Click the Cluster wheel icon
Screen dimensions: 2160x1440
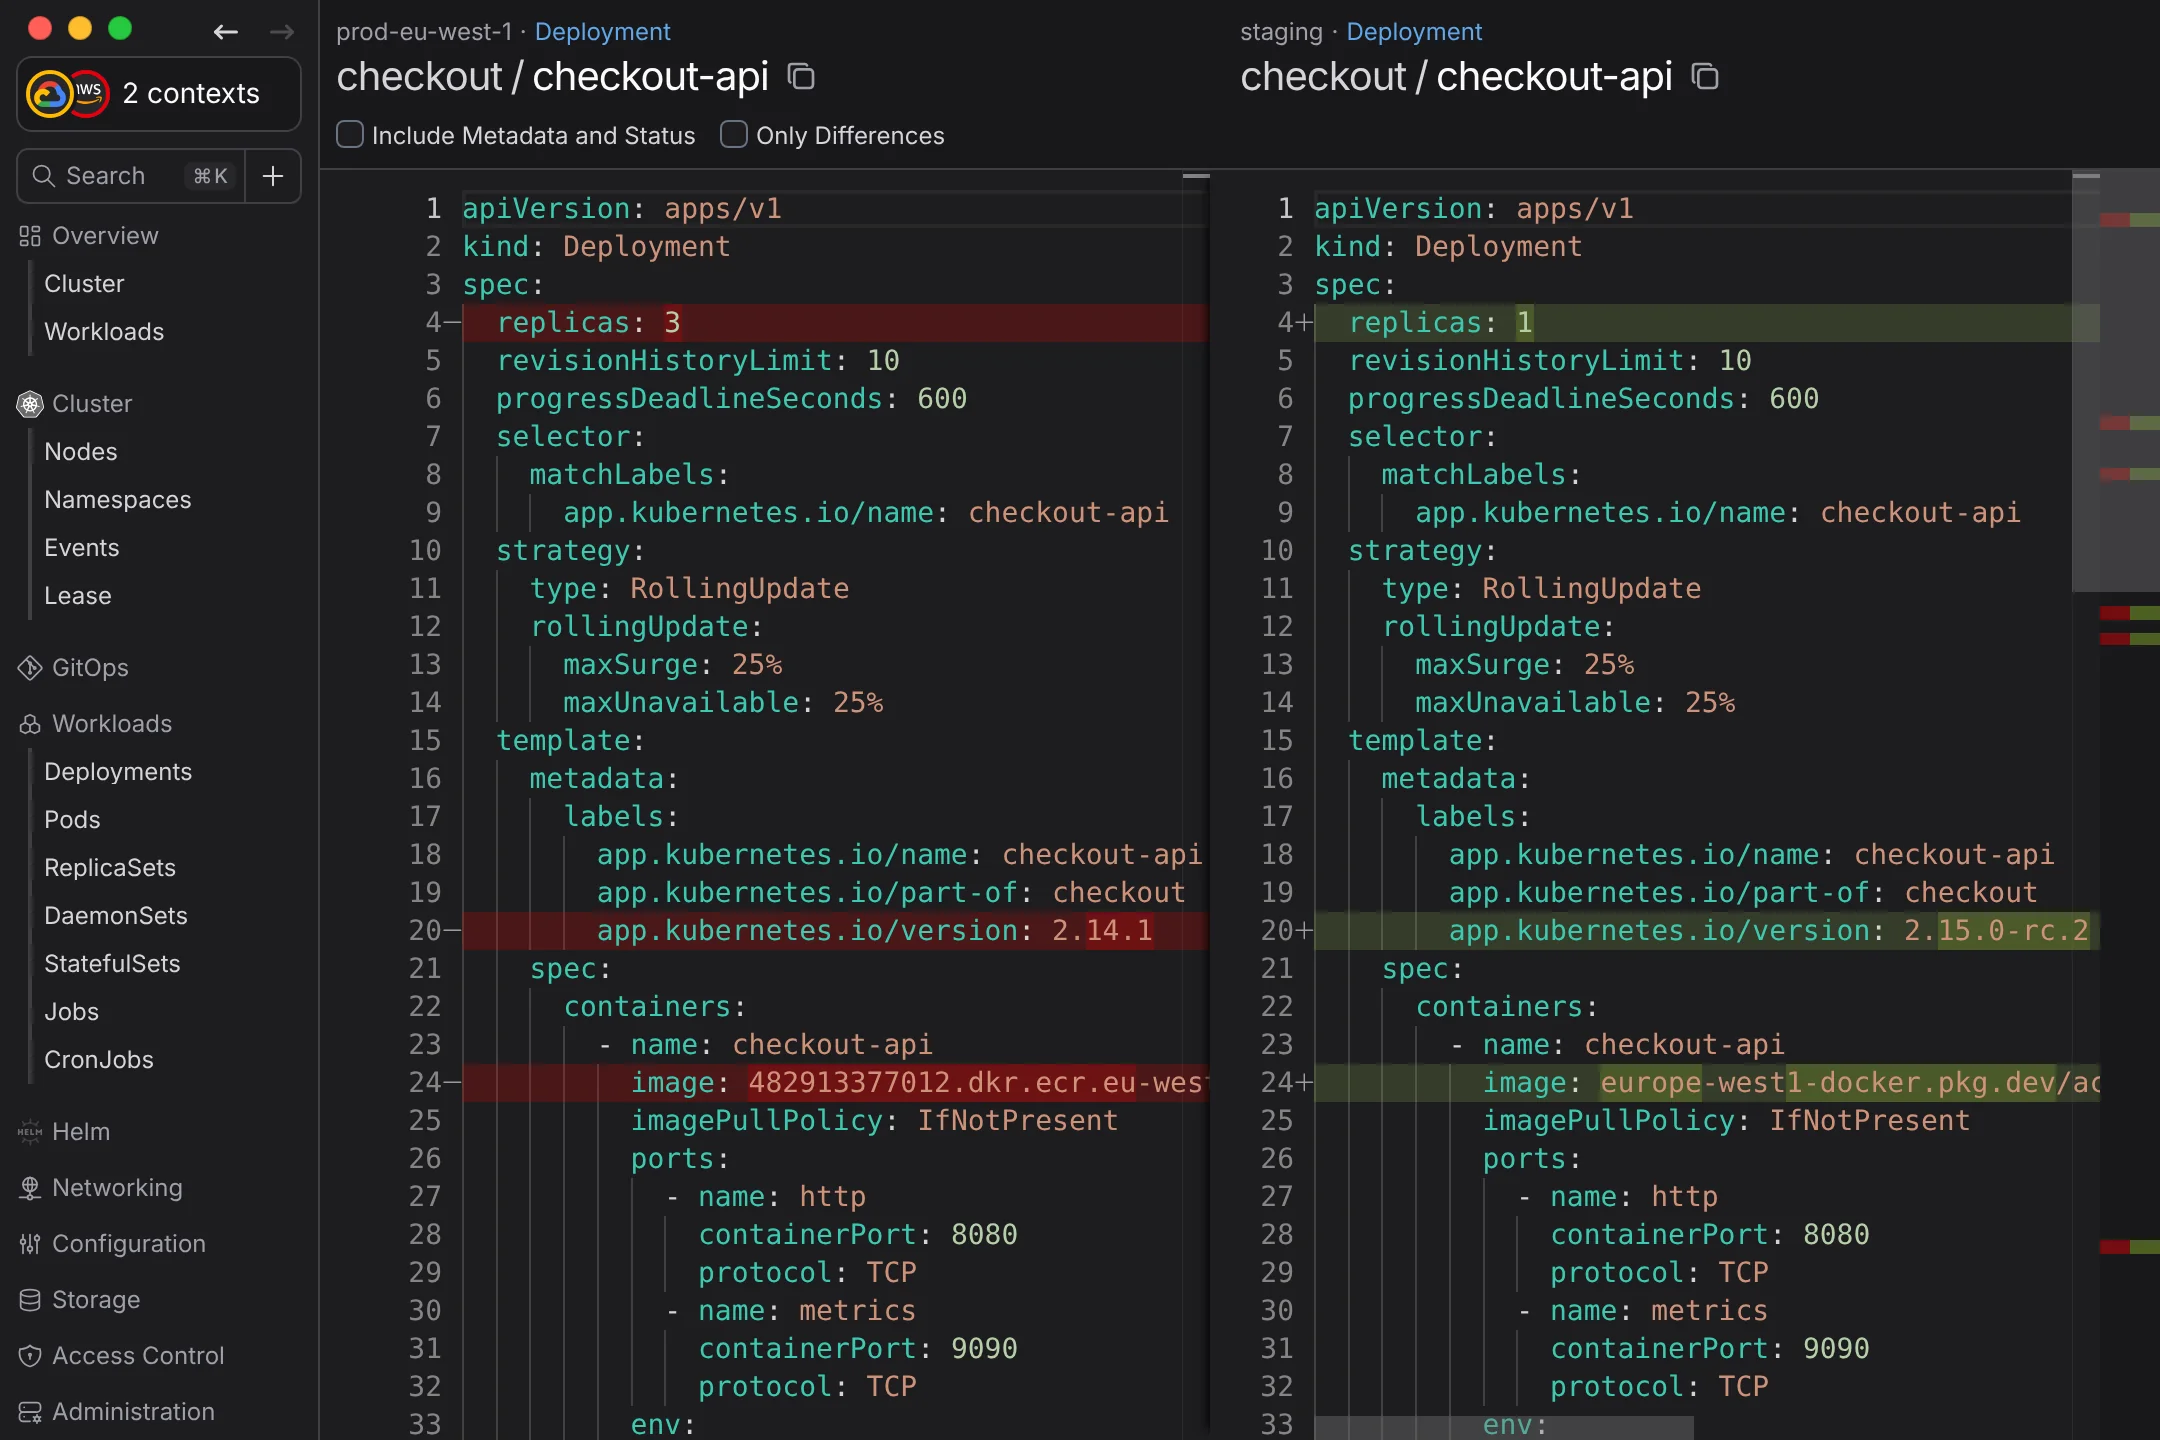30,404
